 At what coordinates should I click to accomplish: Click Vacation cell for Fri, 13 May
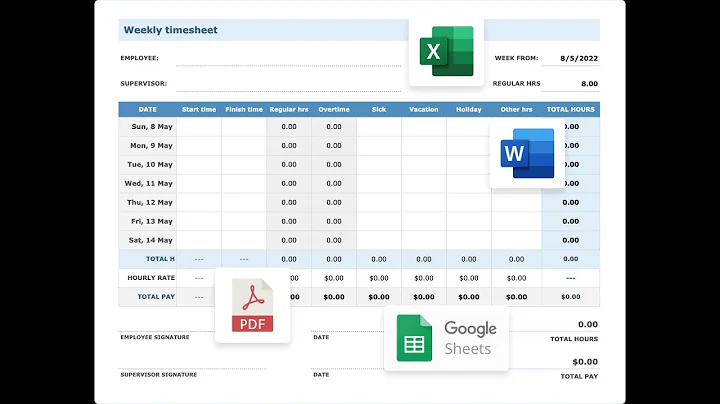[x=423, y=221]
